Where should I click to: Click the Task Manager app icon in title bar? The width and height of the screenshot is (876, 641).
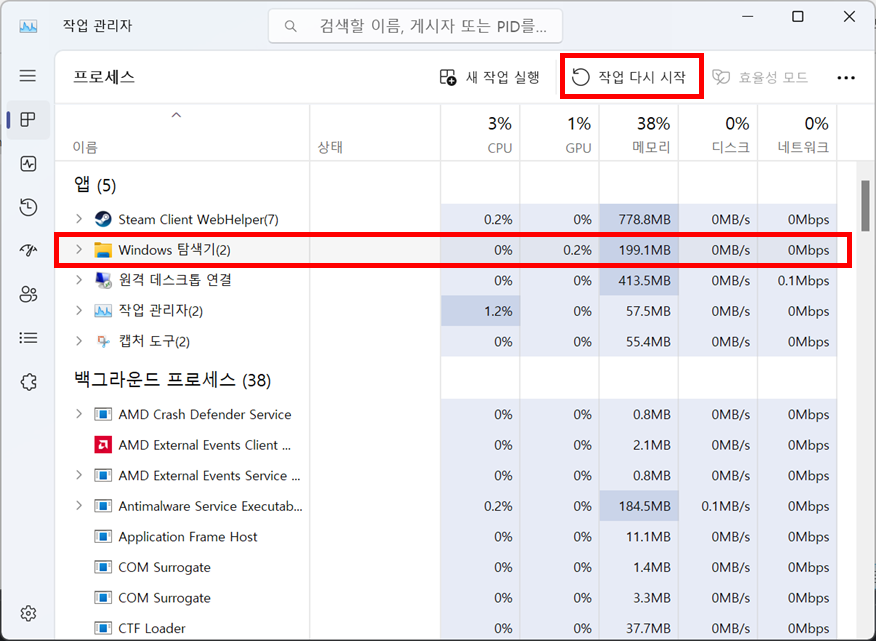(x=28, y=26)
